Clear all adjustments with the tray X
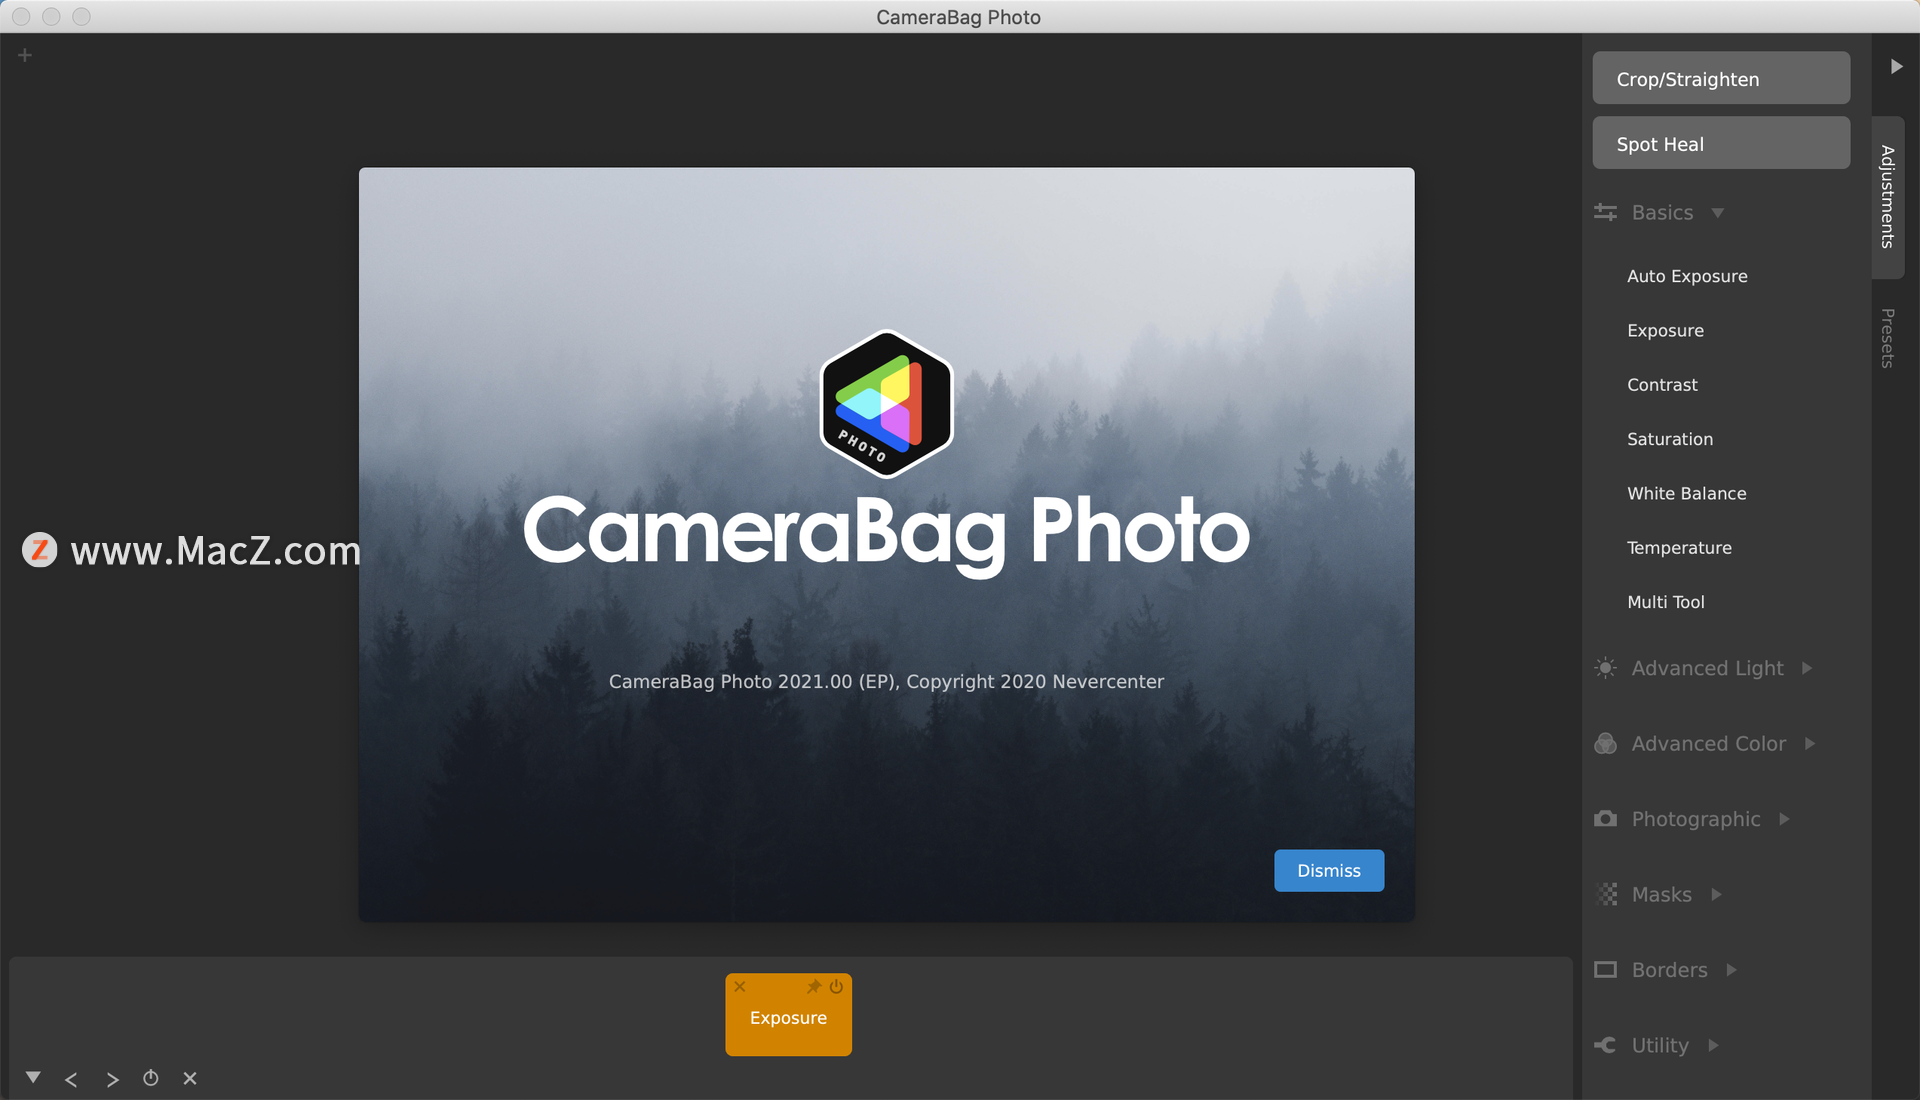 (190, 1078)
